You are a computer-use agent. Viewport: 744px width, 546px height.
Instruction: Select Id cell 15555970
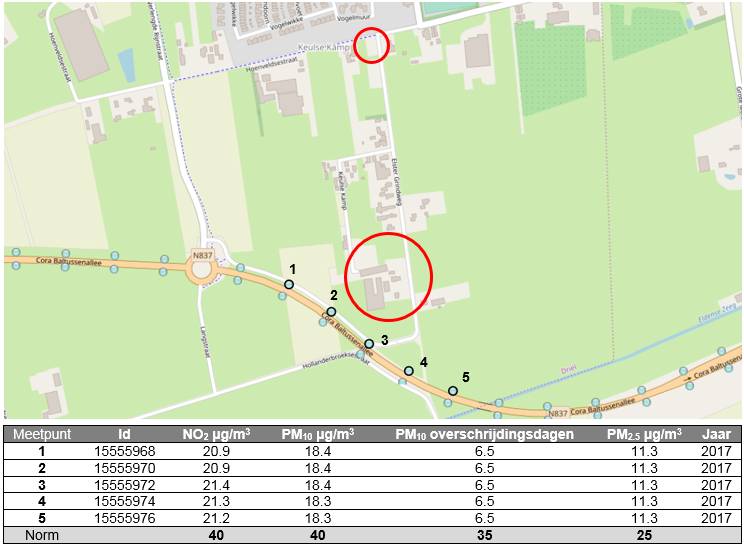tap(125, 468)
